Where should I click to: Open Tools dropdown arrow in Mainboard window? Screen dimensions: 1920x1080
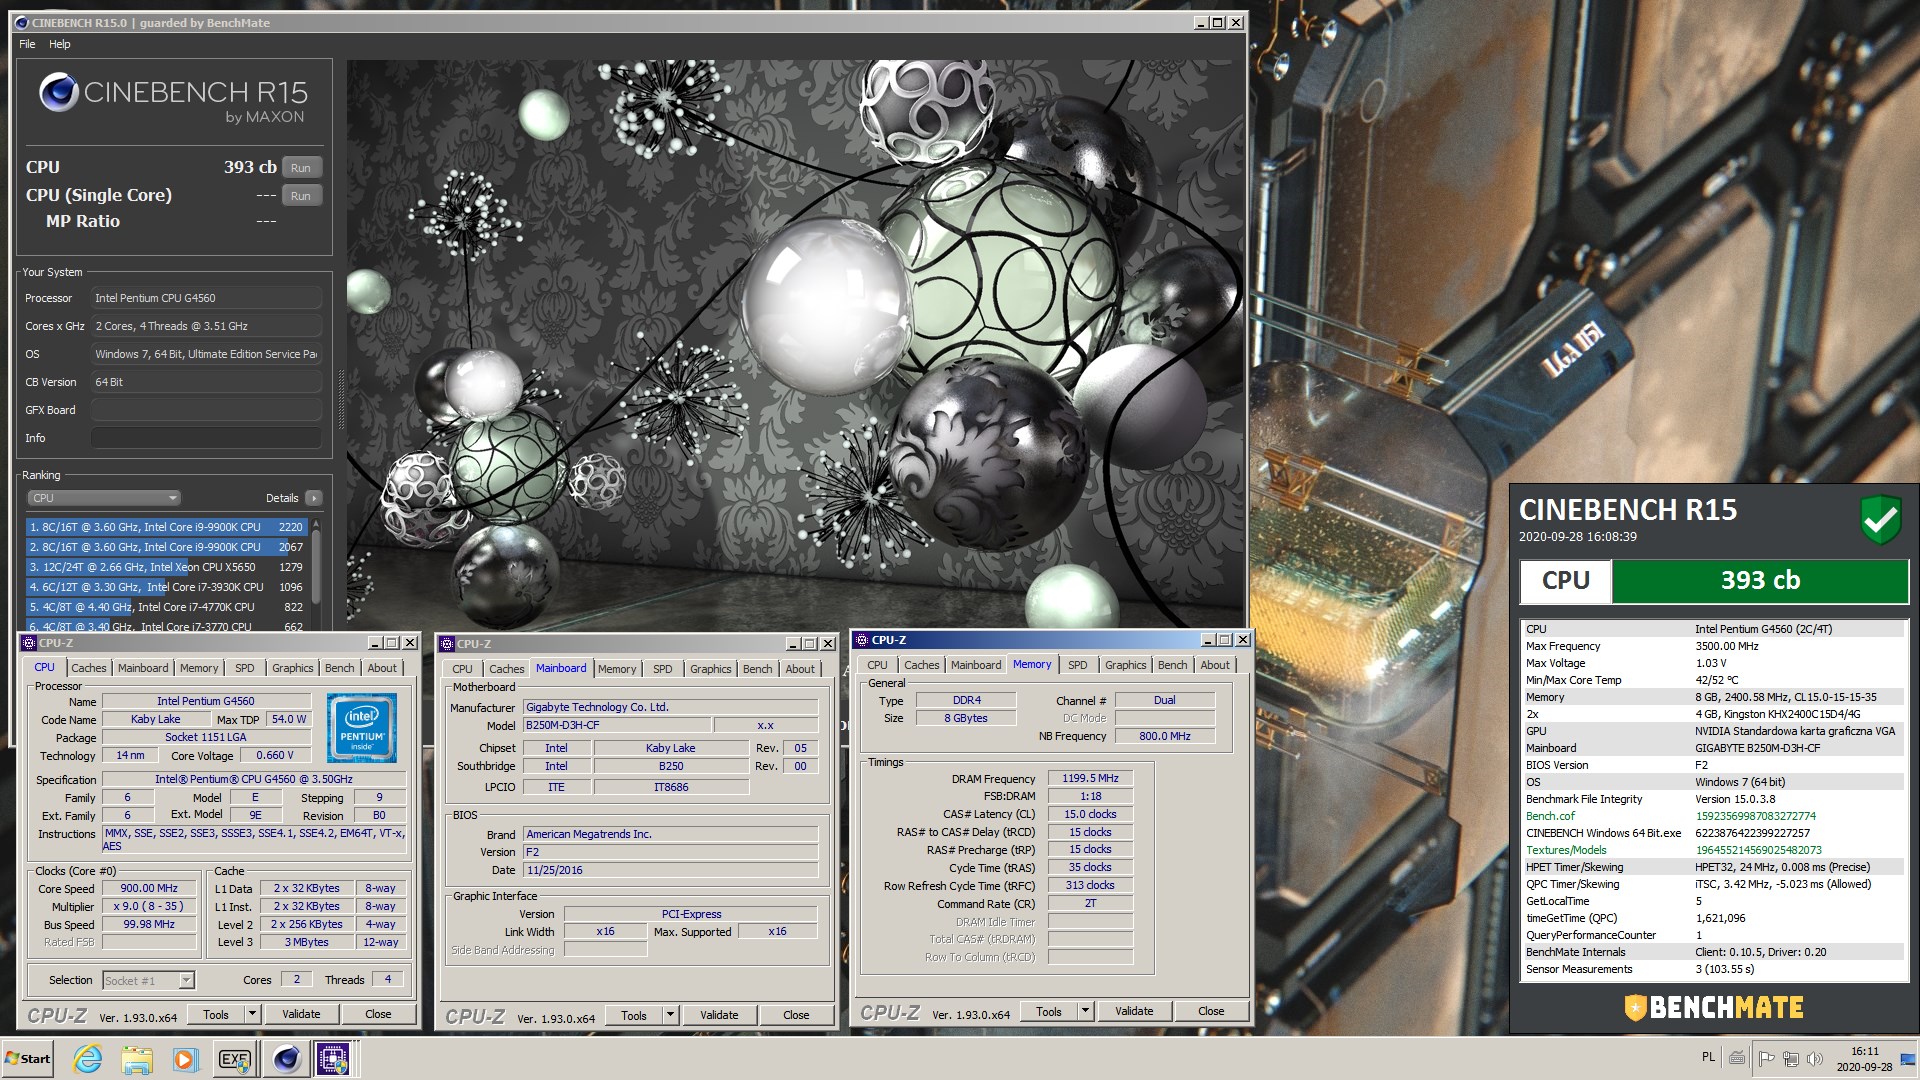click(x=670, y=1015)
